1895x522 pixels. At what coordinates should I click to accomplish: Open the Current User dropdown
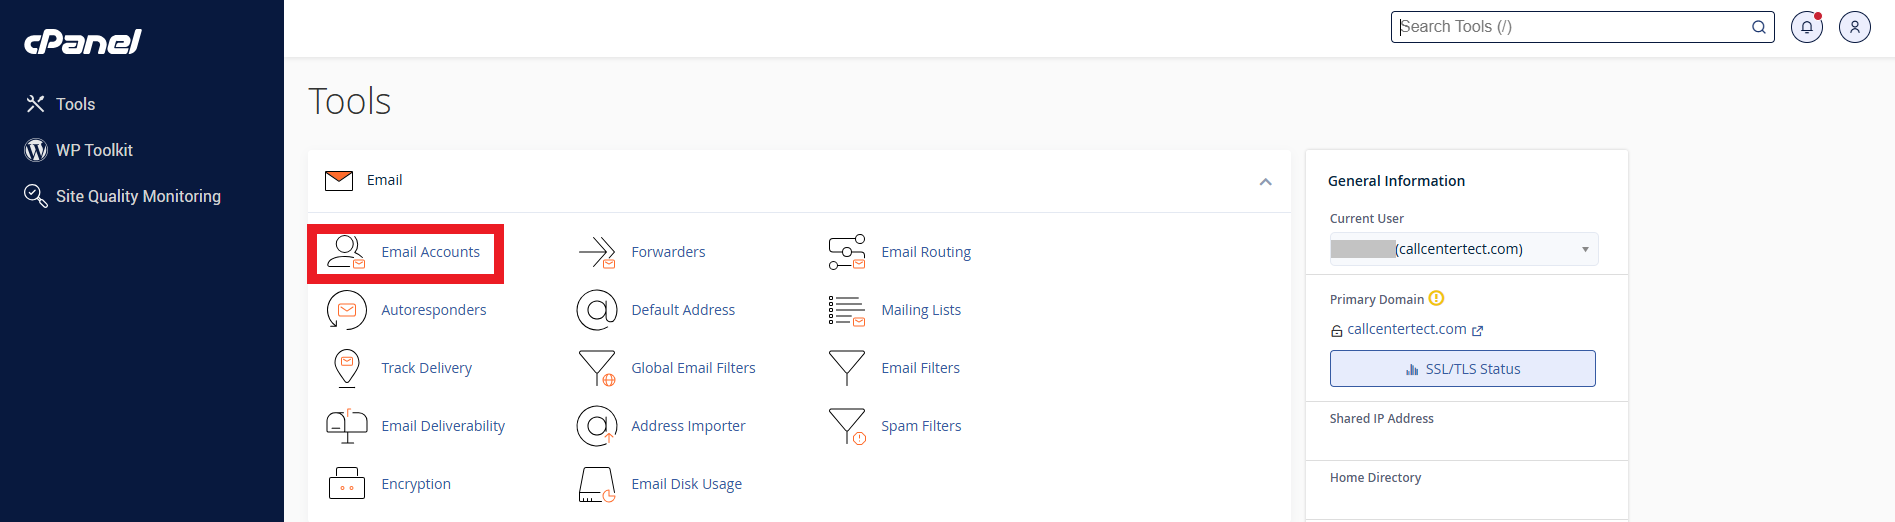(x=1463, y=249)
